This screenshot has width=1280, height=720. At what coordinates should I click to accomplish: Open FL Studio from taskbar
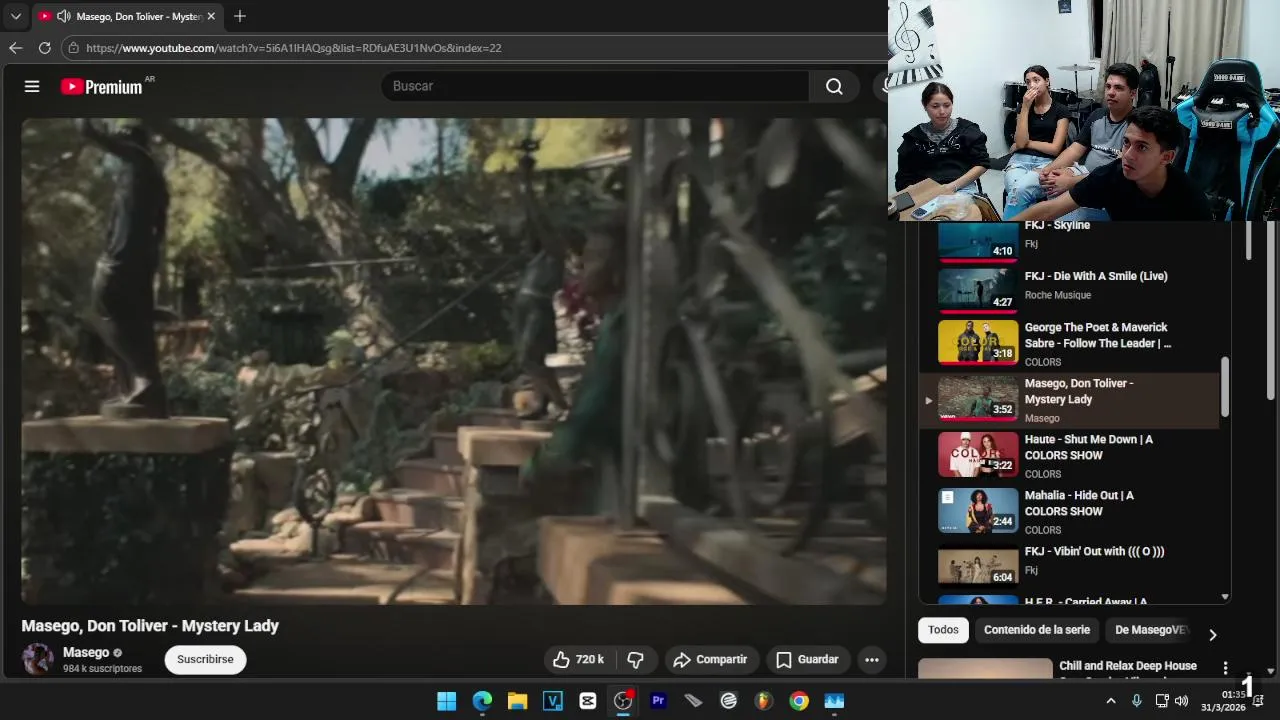[764, 701]
